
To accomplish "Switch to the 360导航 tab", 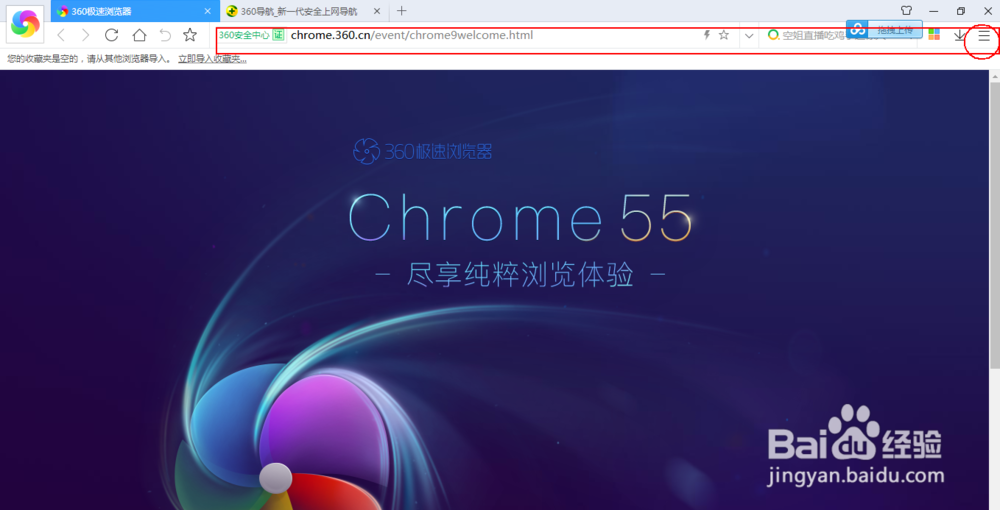I will pyautogui.click(x=303, y=11).
